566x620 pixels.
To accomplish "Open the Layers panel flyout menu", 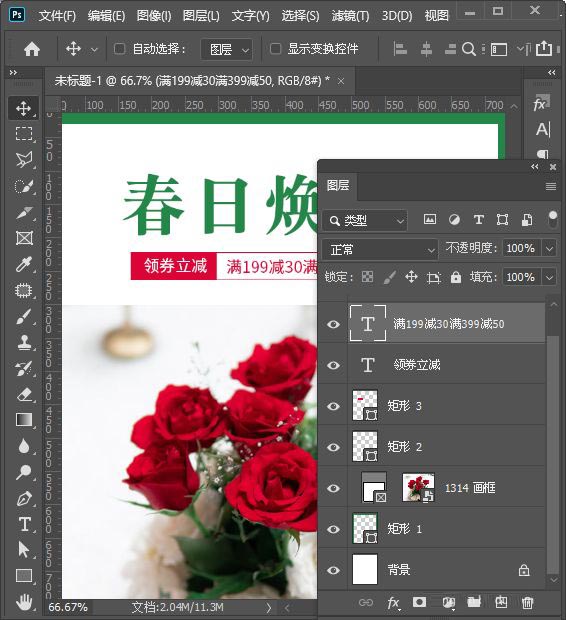I will point(551,186).
